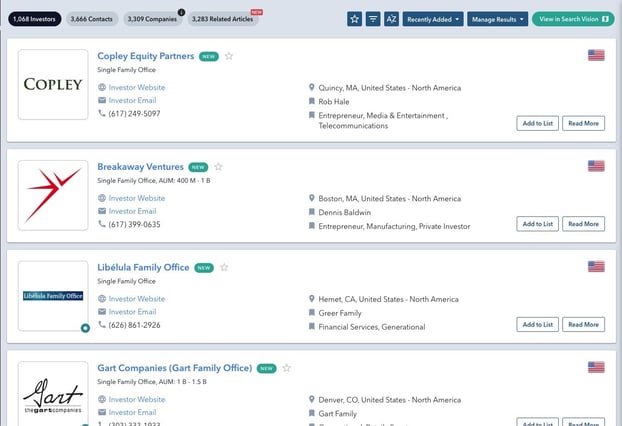
Task: Click bookmark icon beside Greer Family
Action: click(312, 313)
